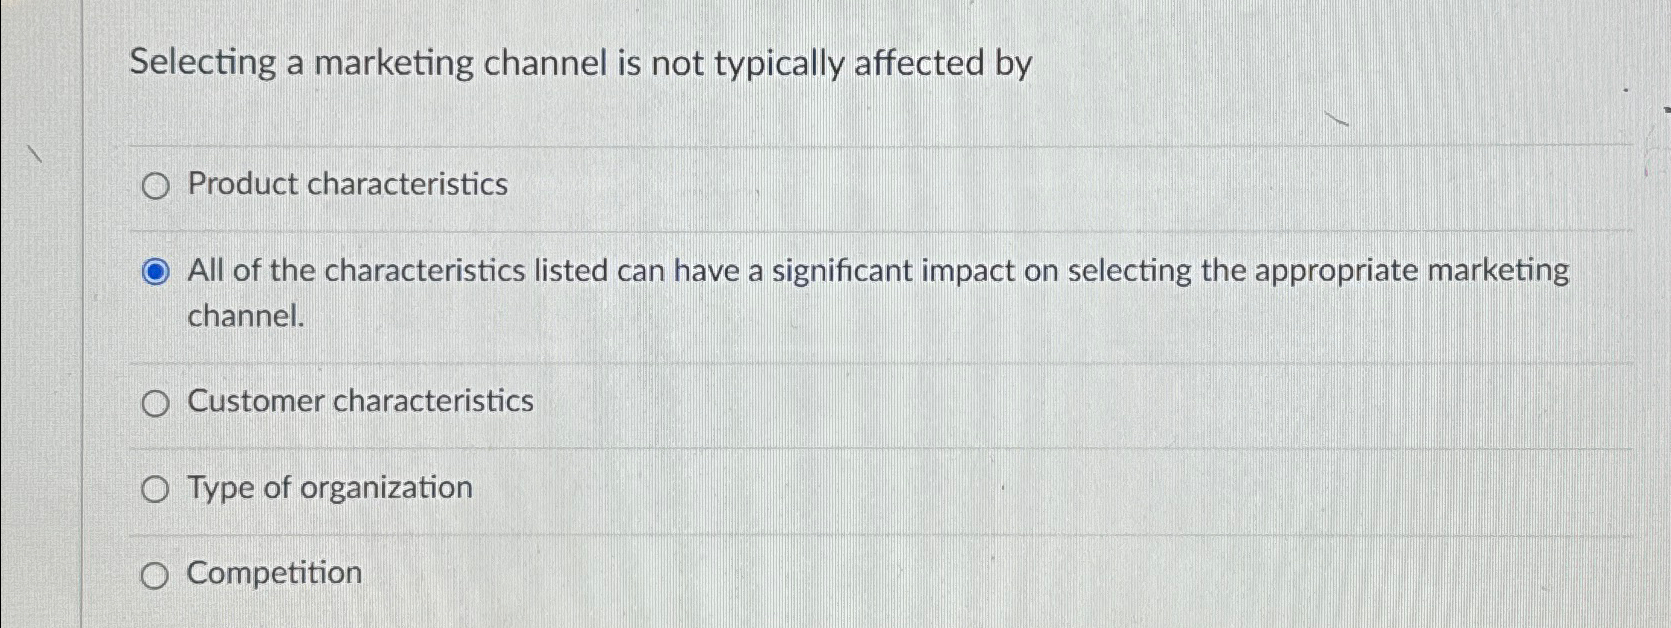Click the Type of organization answer text
This screenshot has width=1671, height=628.
point(330,488)
